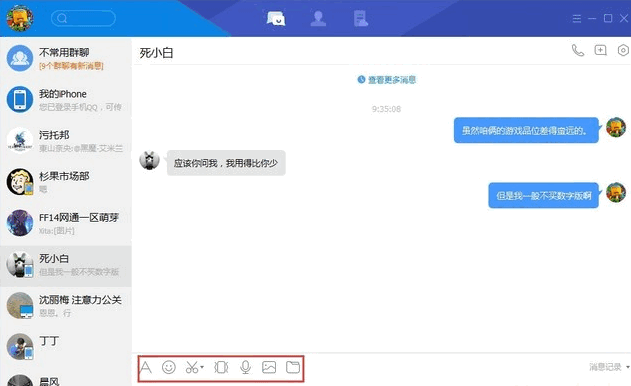Open the font style A icon
The image size is (631, 386).
pyautogui.click(x=146, y=367)
